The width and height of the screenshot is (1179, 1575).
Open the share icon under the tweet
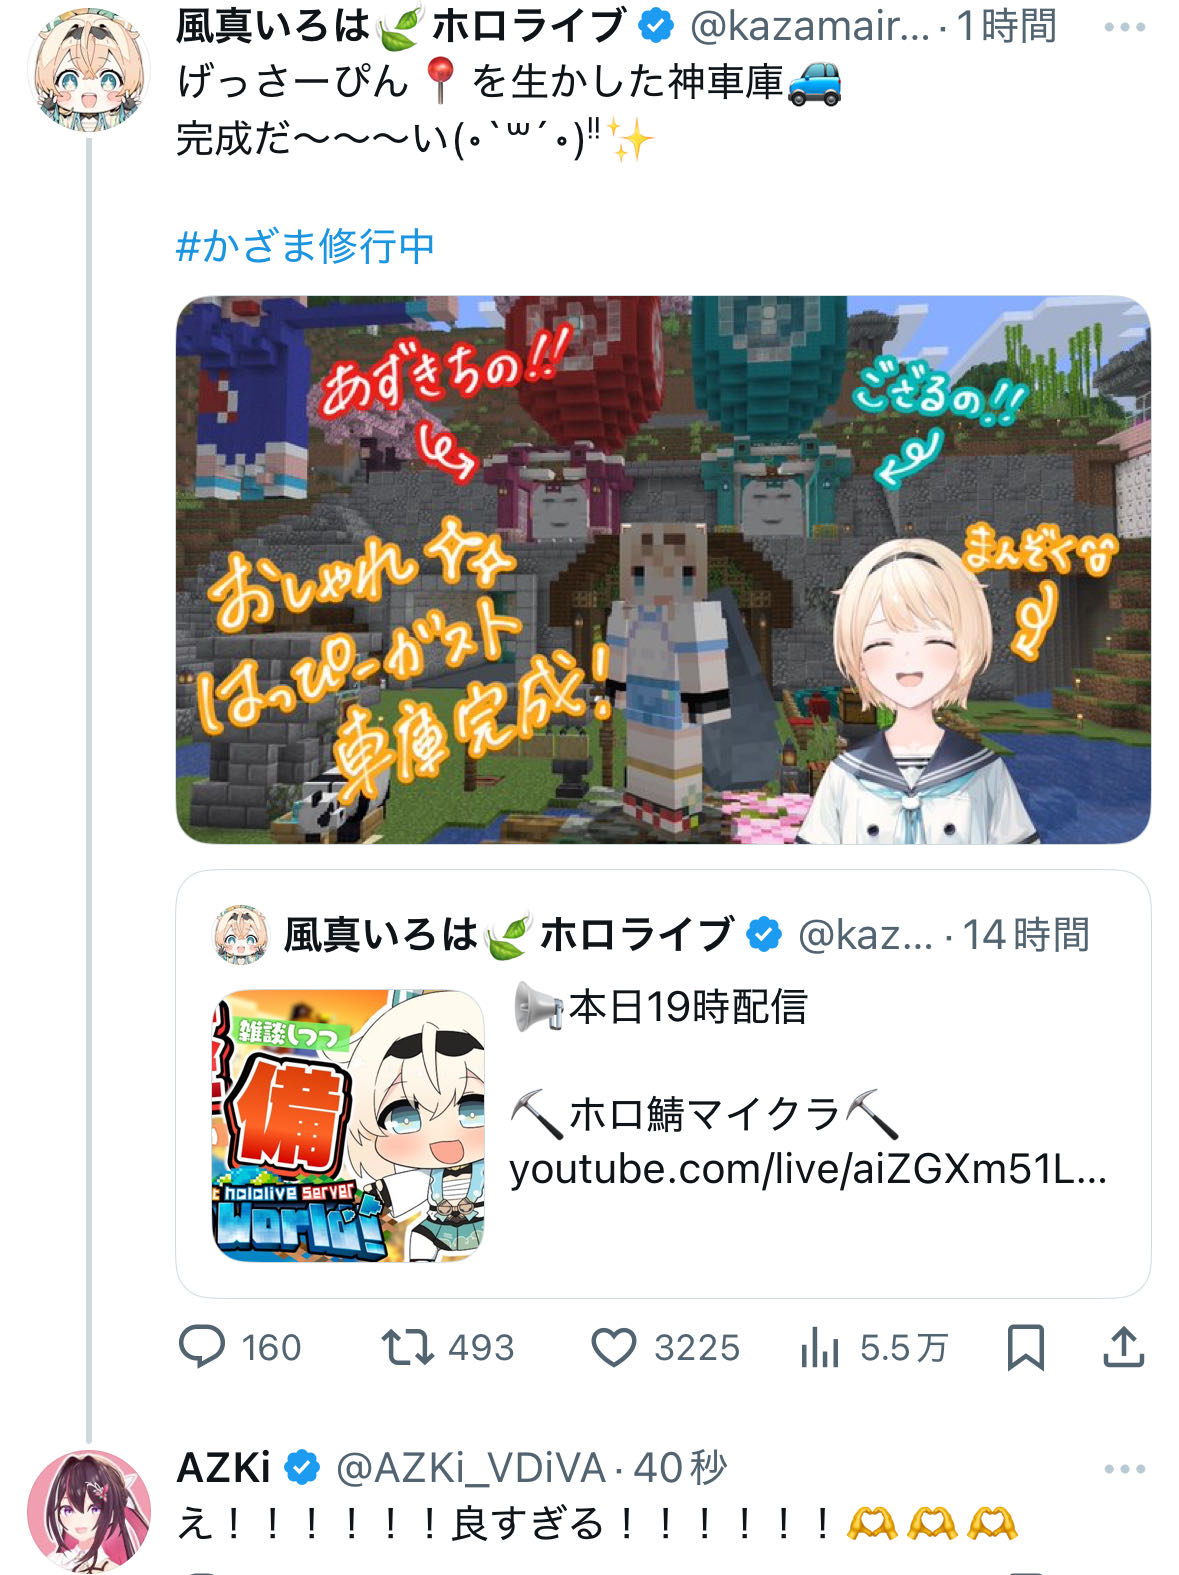coord(1124,1347)
